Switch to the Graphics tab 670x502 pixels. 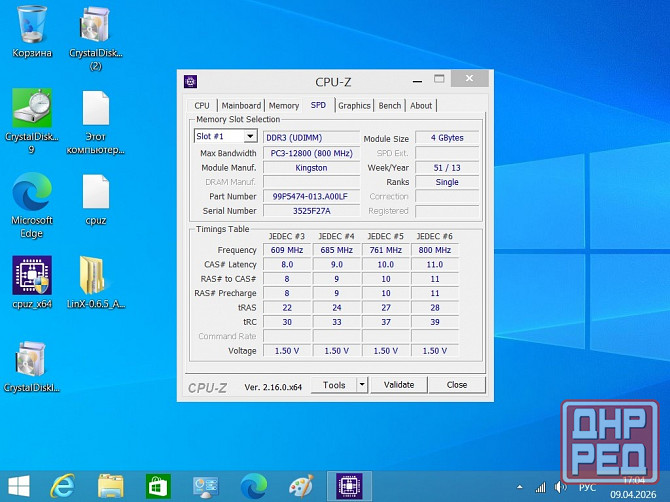pyautogui.click(x=354, y=106)
